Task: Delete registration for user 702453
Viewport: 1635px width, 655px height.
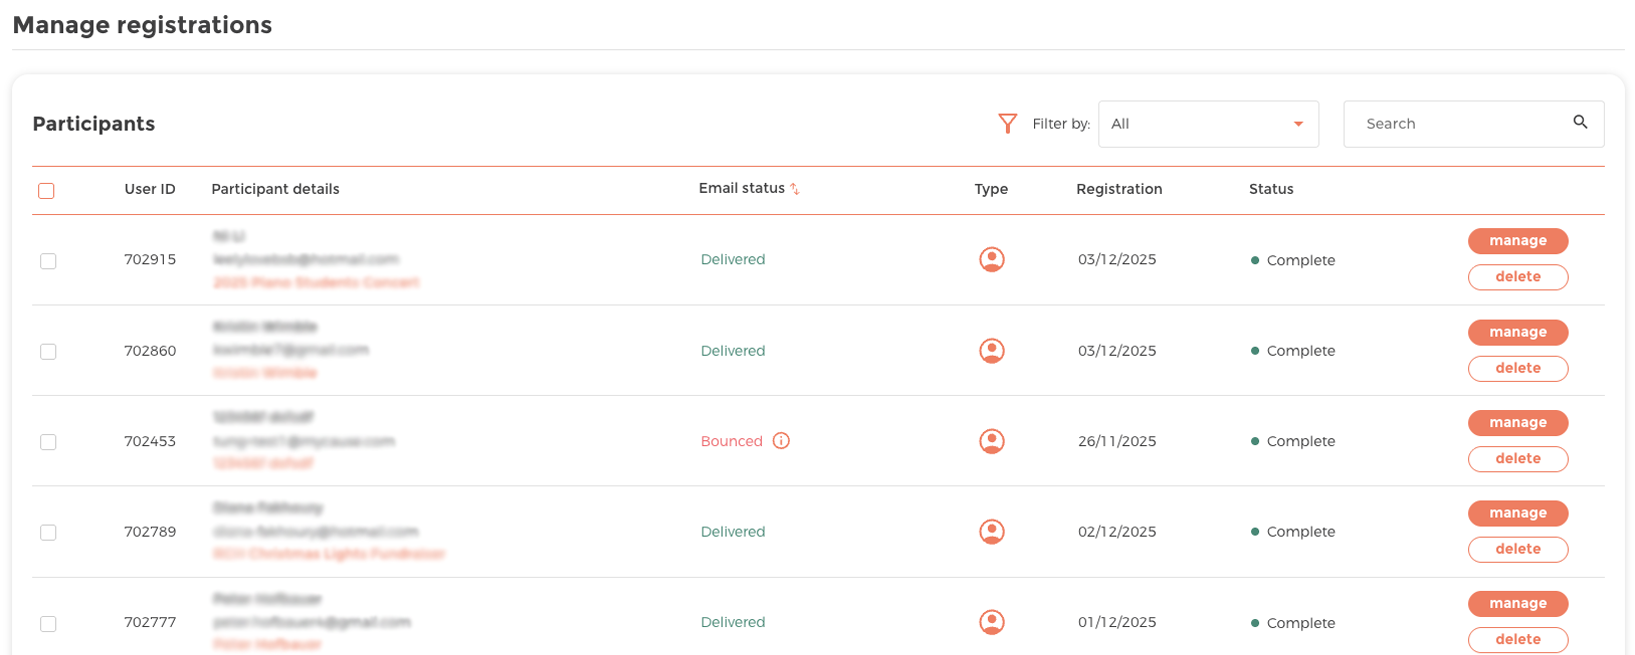Action: [x=1518, y=459]
